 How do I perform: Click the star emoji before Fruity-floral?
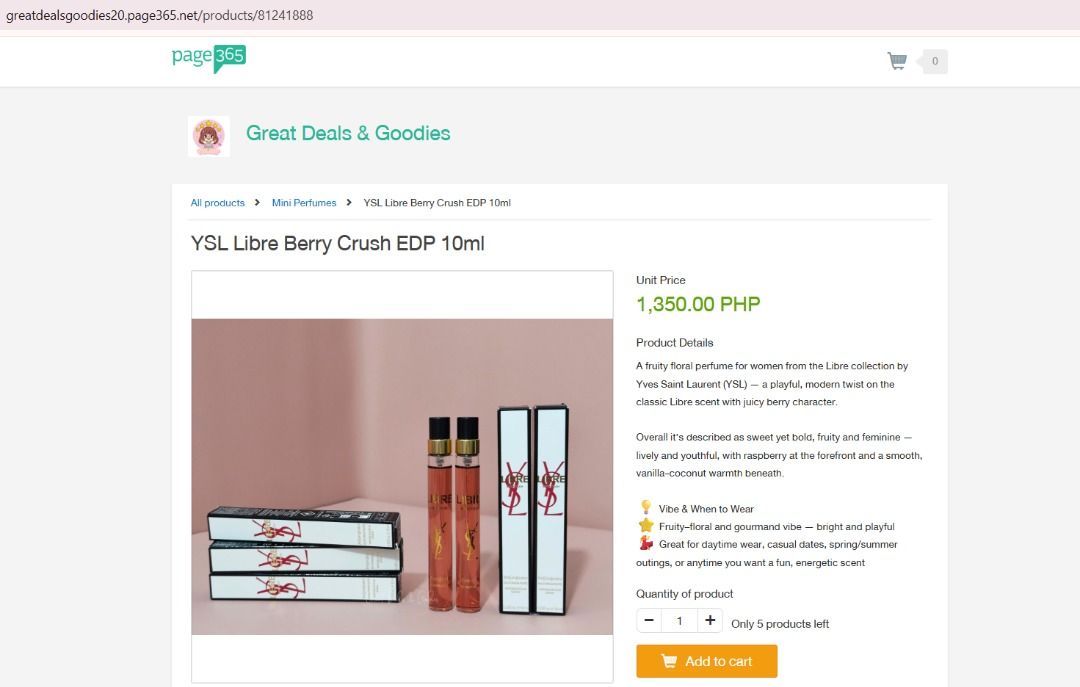point(646,526)
